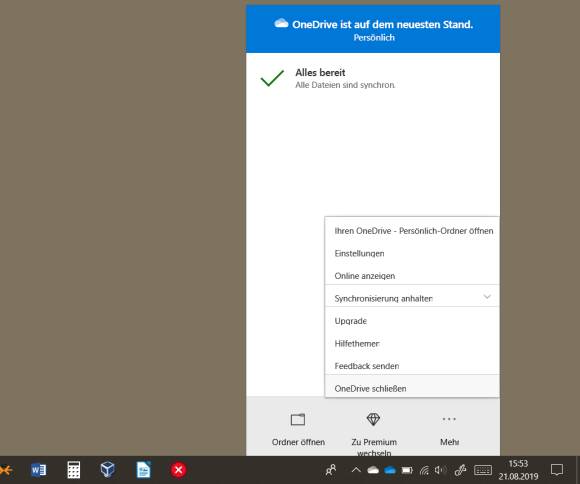Click the white OneDrive cloud tray icon

coord(373,470)
